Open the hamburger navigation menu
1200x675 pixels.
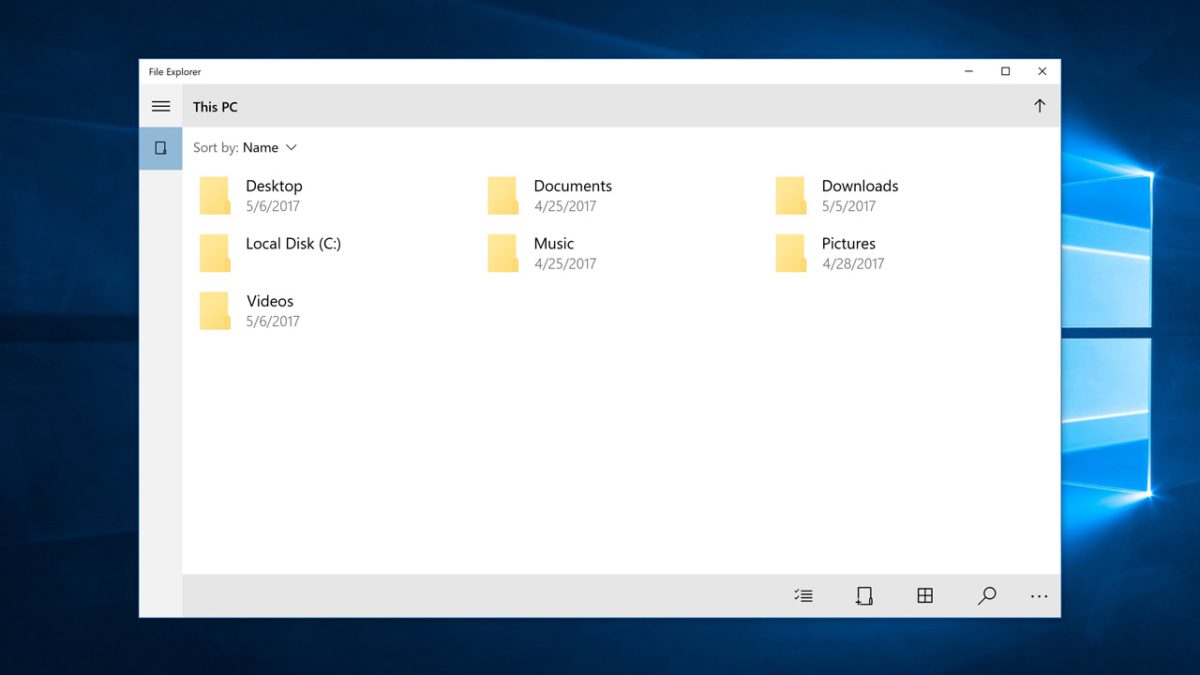tap(161, 106)
